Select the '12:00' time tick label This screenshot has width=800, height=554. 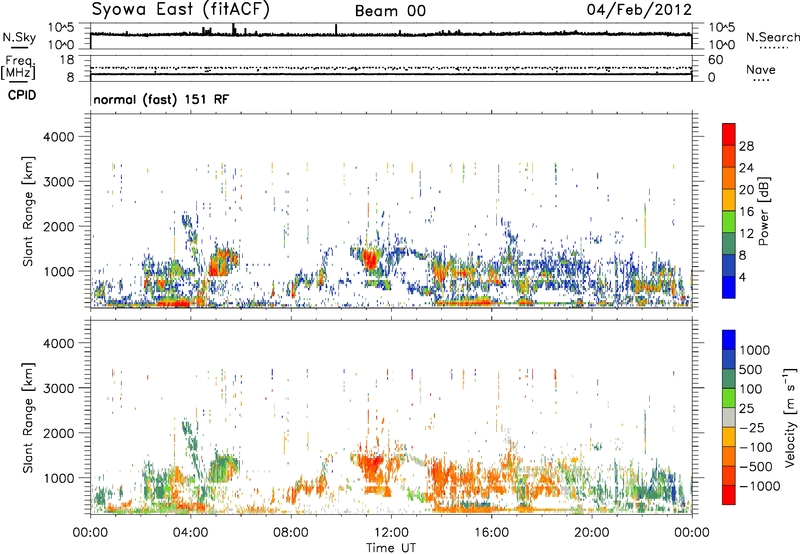click(x=391, y=533)
